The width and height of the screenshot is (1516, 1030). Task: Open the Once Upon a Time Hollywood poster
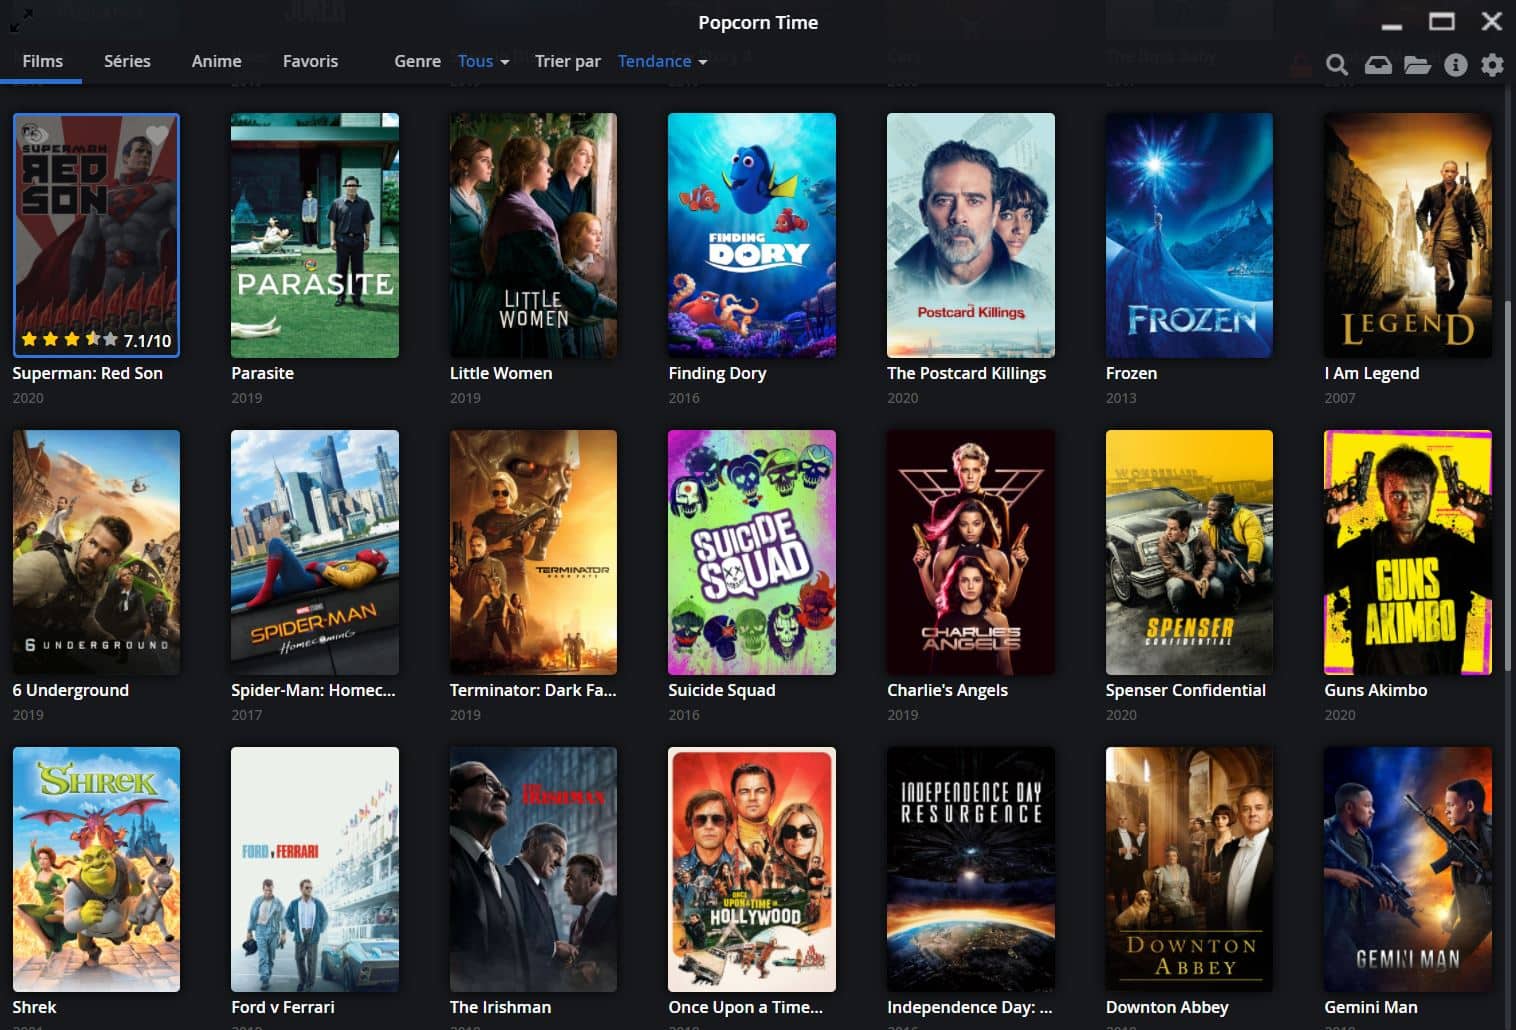(752, 869)
